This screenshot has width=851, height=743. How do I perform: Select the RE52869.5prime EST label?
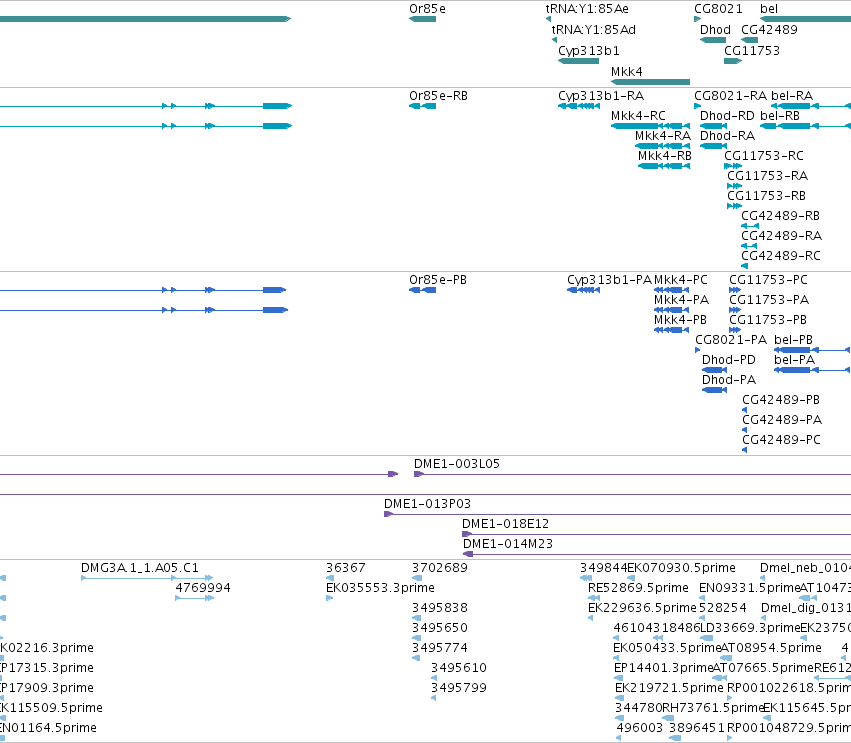click(638, 589)
